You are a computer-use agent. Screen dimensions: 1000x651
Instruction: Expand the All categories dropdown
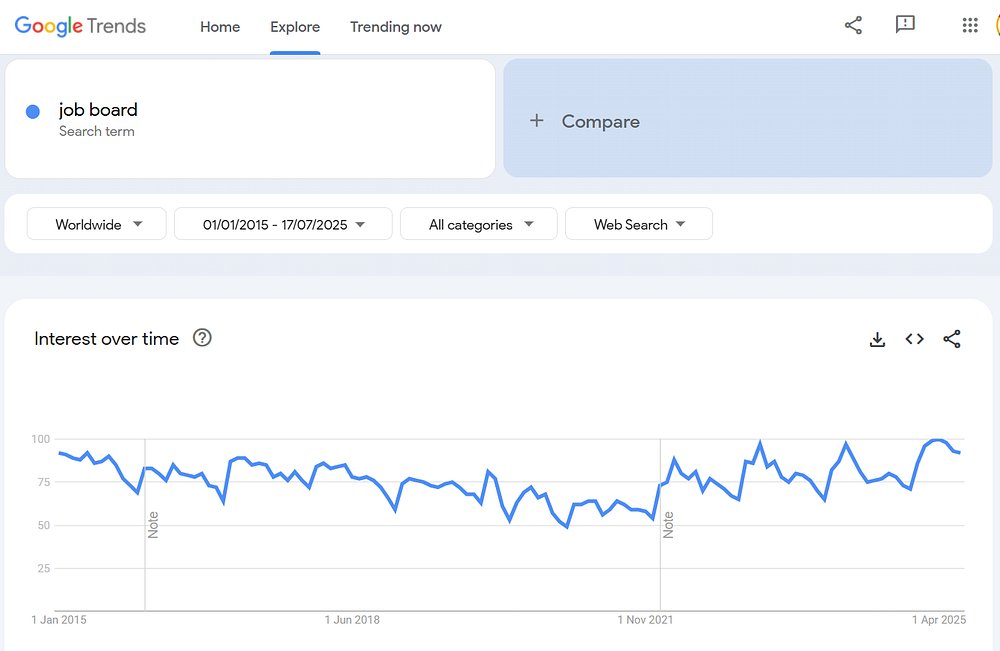click(478, 224)
